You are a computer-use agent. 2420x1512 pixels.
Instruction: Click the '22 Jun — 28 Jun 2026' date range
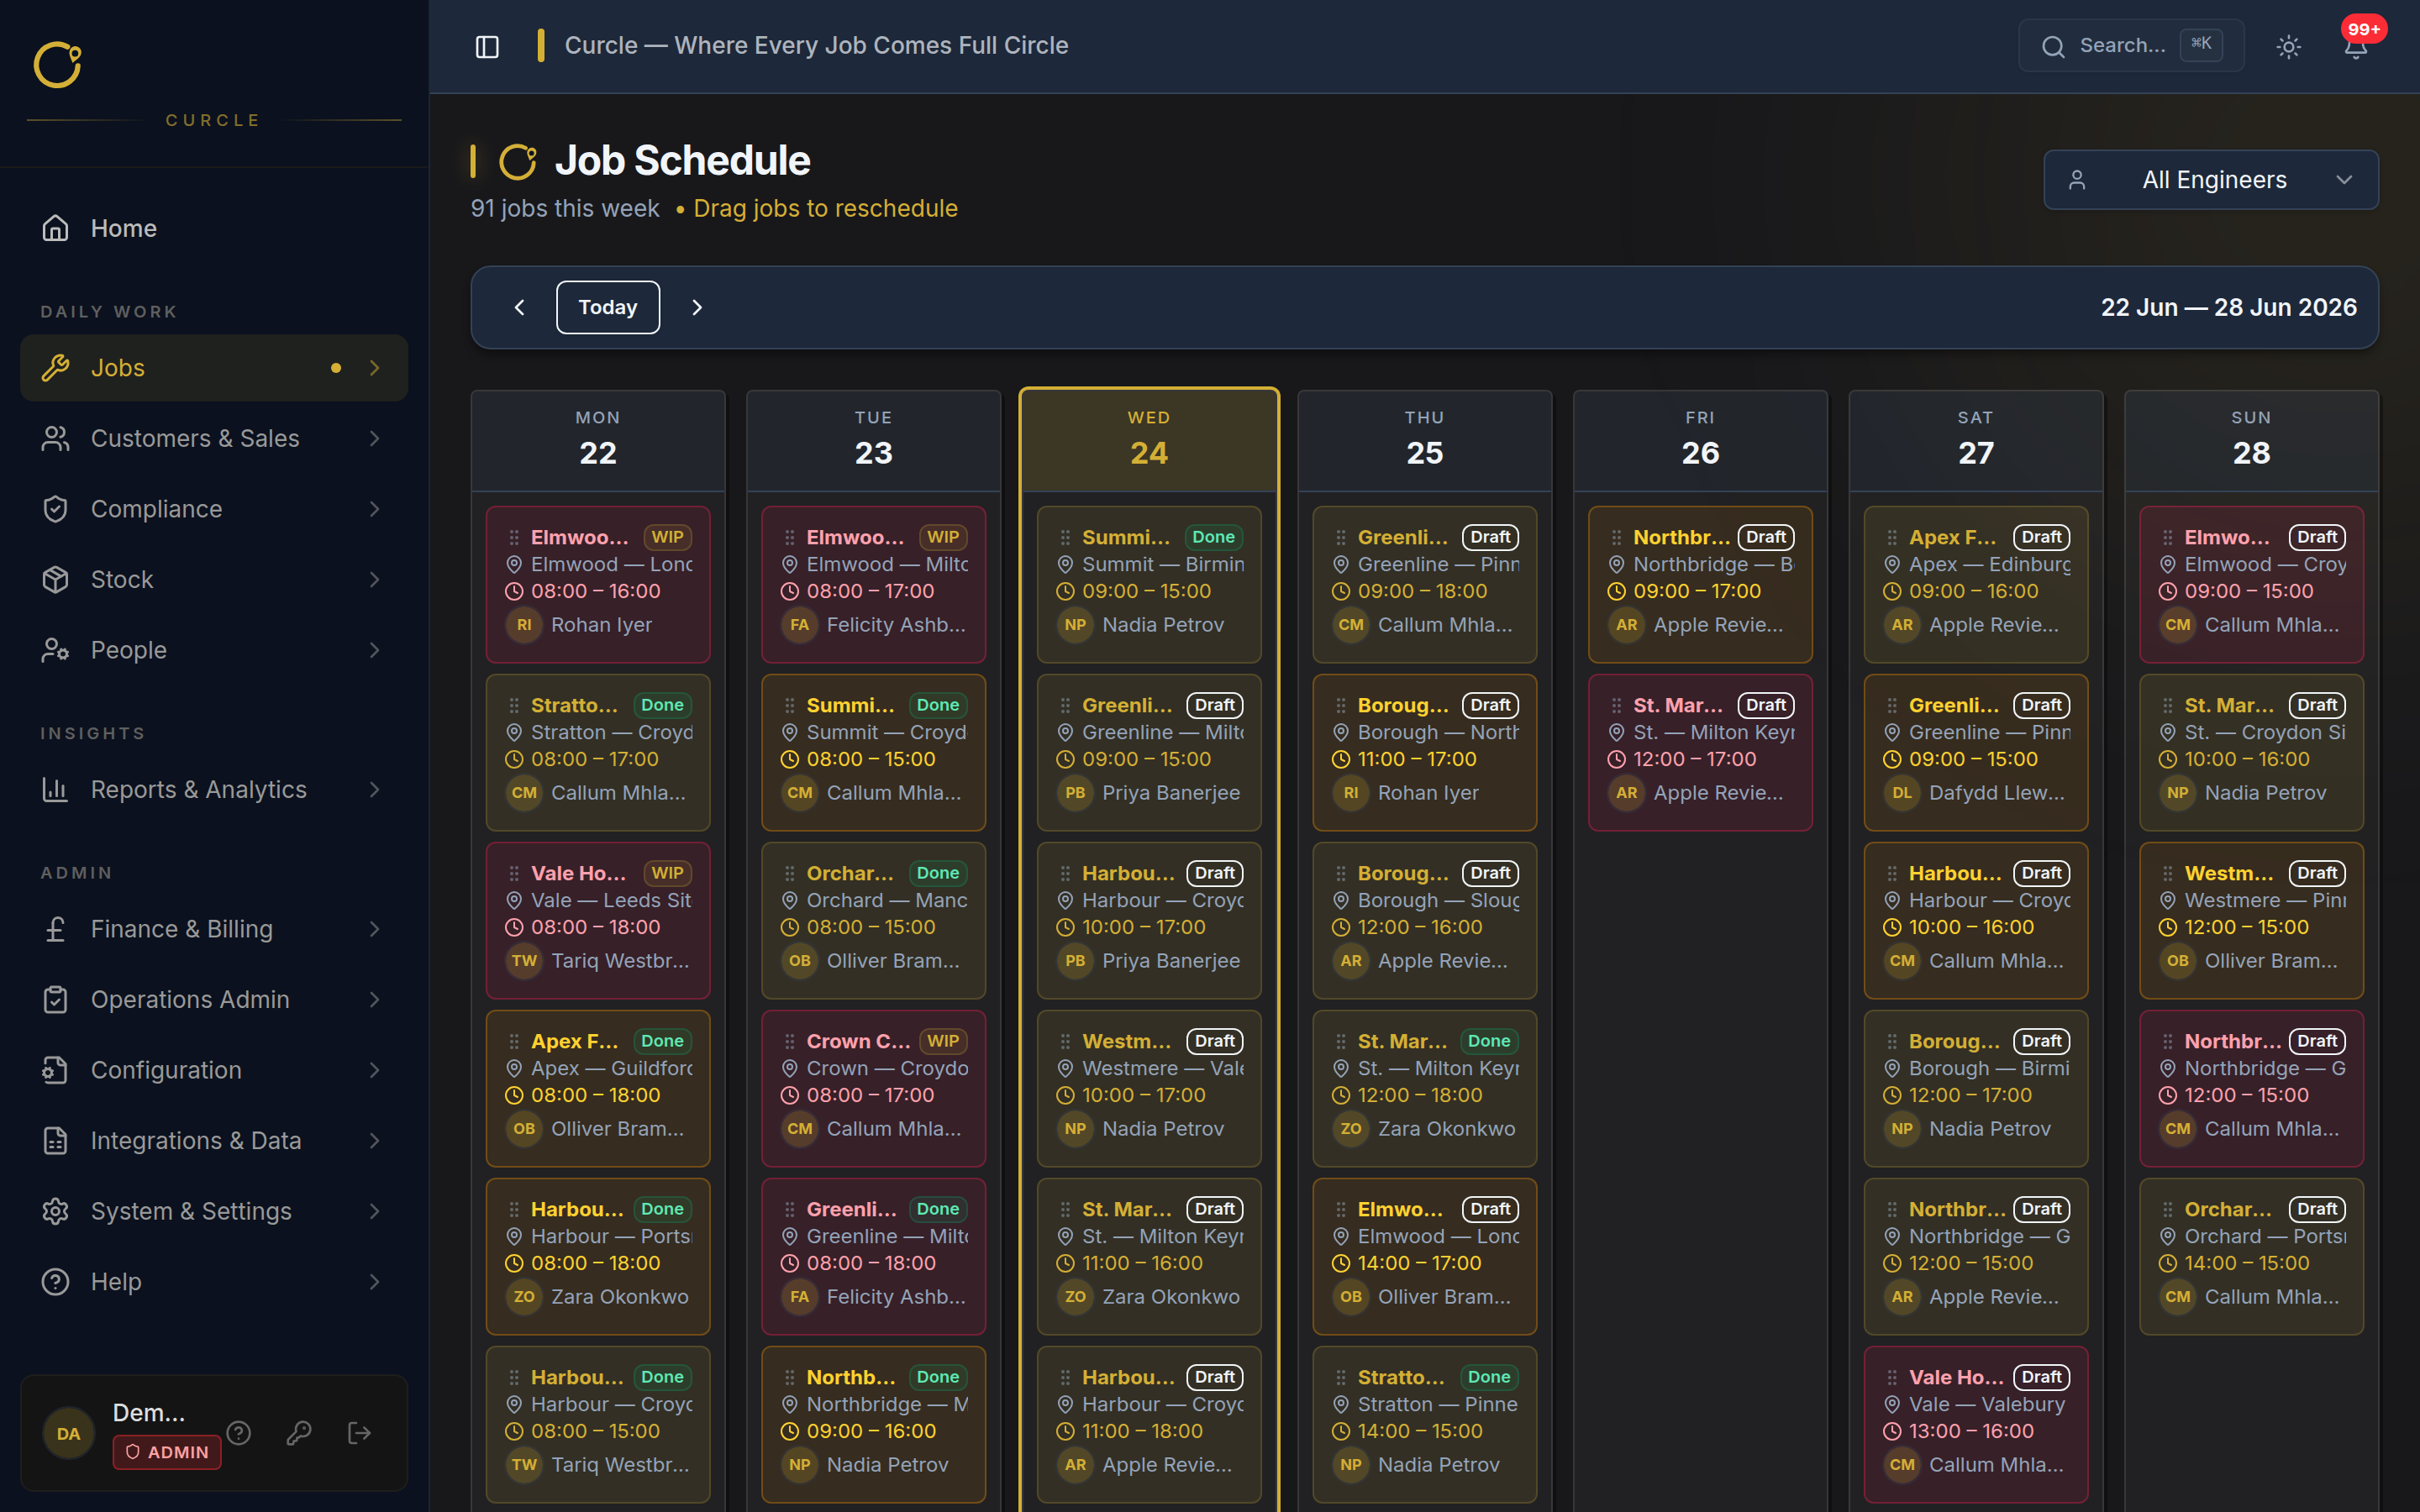click(2228, 307)
